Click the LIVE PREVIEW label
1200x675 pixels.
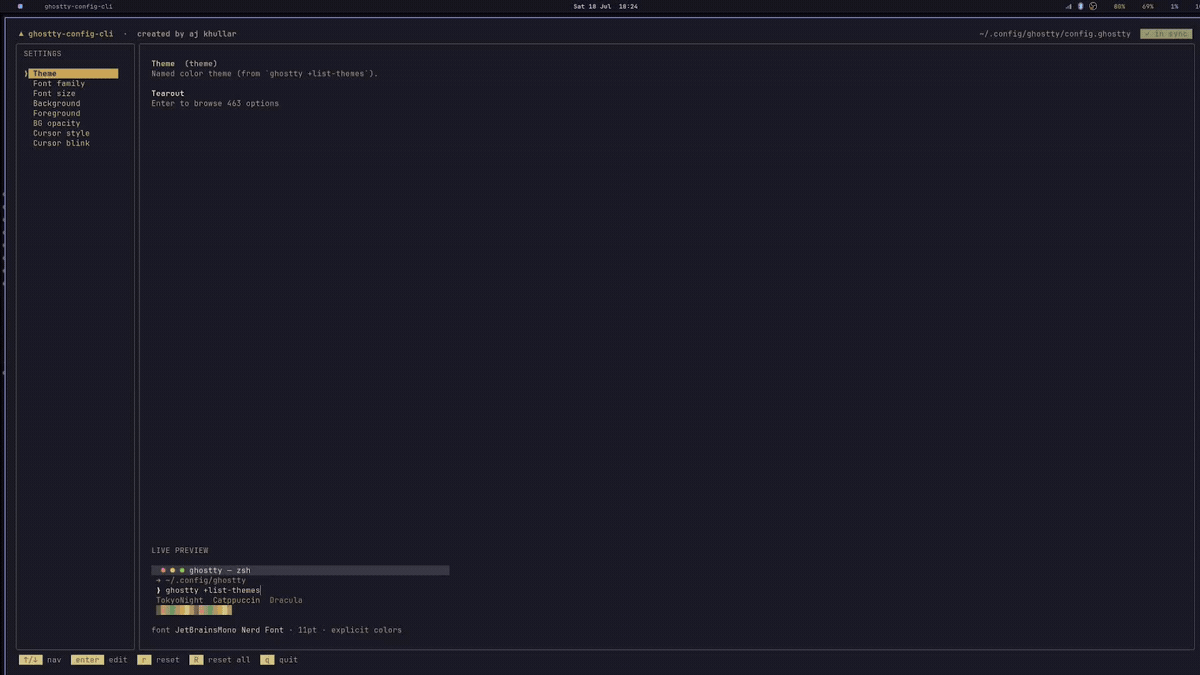coord(180,550)
